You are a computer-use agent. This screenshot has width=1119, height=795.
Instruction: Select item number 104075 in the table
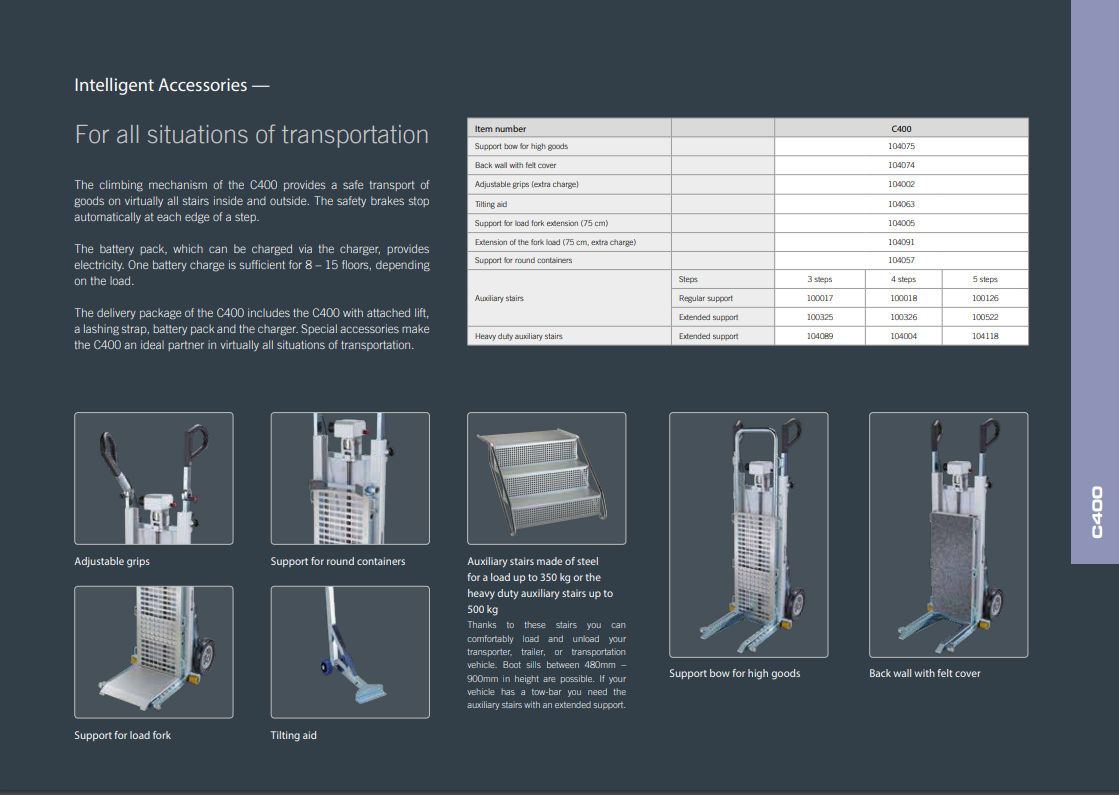[901, 146]
